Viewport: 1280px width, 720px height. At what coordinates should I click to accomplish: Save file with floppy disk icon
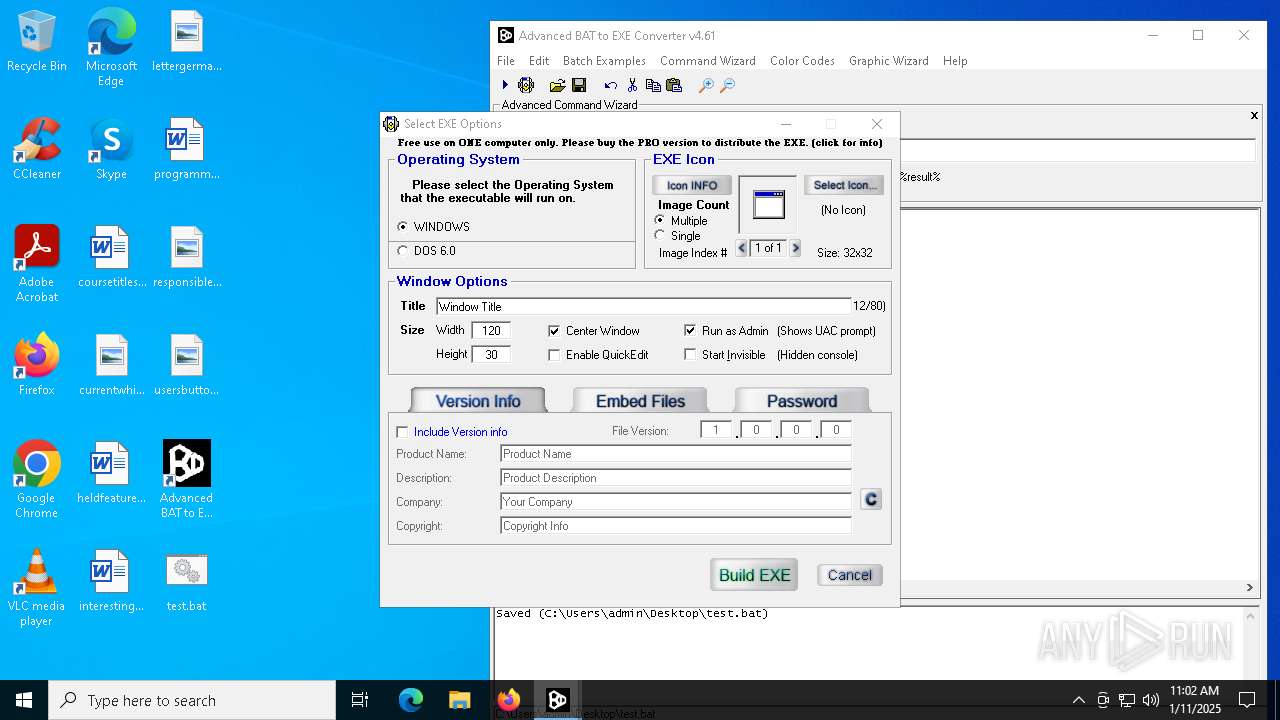[579, 86]
